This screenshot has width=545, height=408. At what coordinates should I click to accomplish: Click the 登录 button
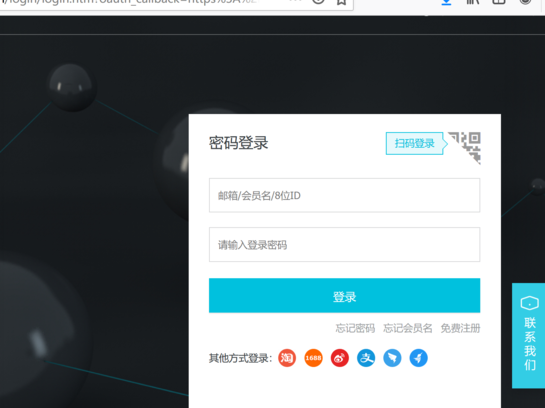pyautogui.click(x=344, y=295)
